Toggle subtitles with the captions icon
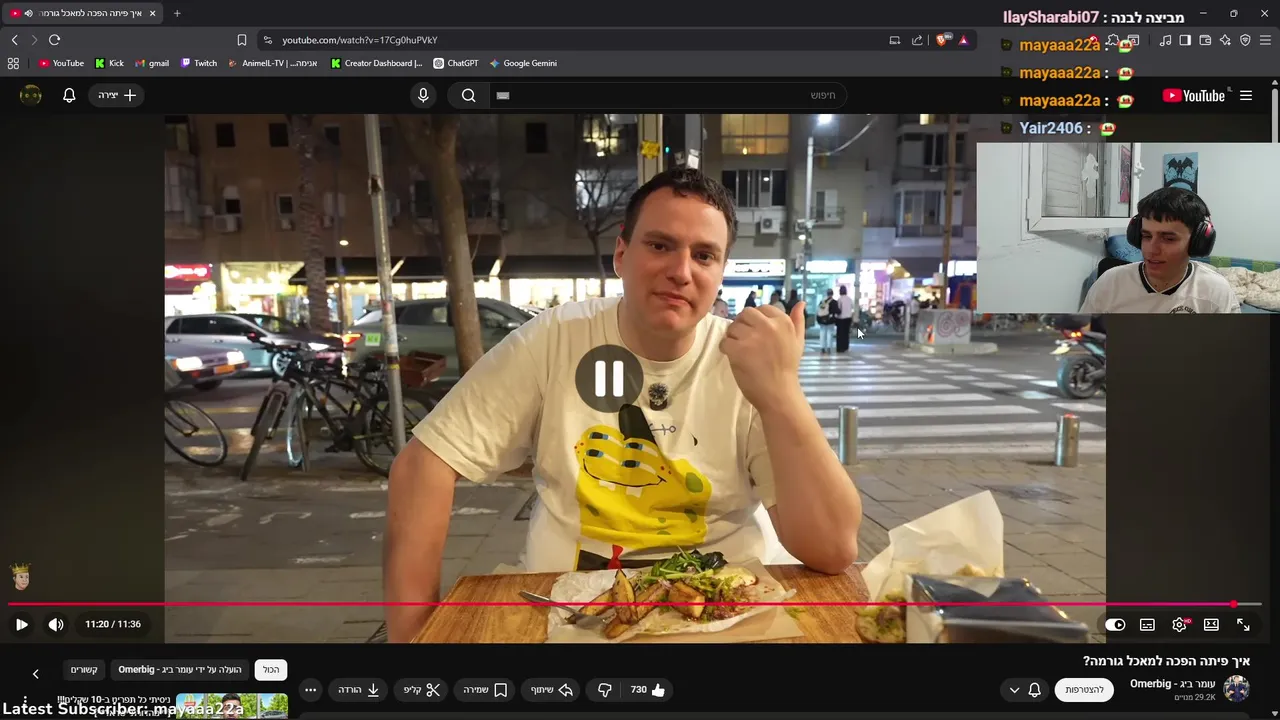 pos(1147,624)
